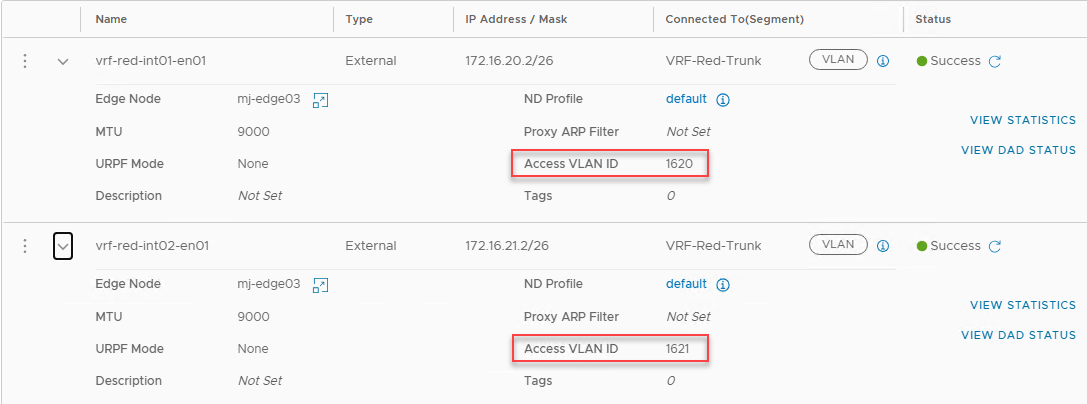This screenshot has width=1087, height=404.
Task: Click VLAN badge on first VRF-Red-Trunk segment
Action: [838, 60]
